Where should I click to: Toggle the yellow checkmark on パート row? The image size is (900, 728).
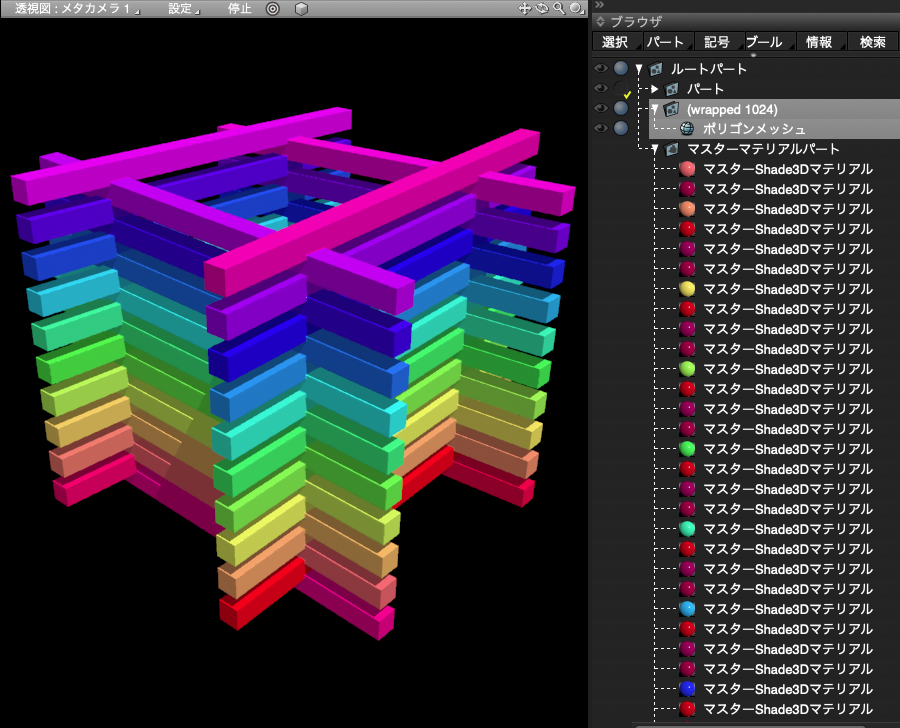click(x=627, y=94)
